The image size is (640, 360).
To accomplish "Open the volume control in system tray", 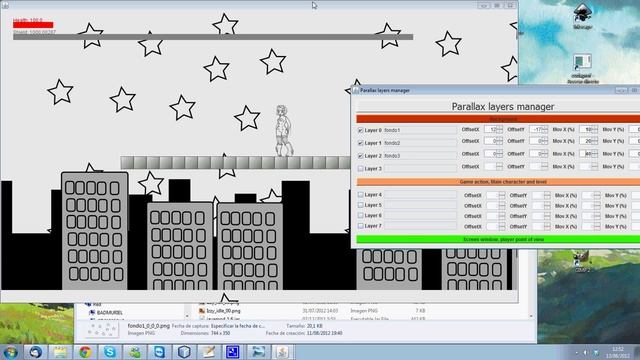I will (586, 352).
